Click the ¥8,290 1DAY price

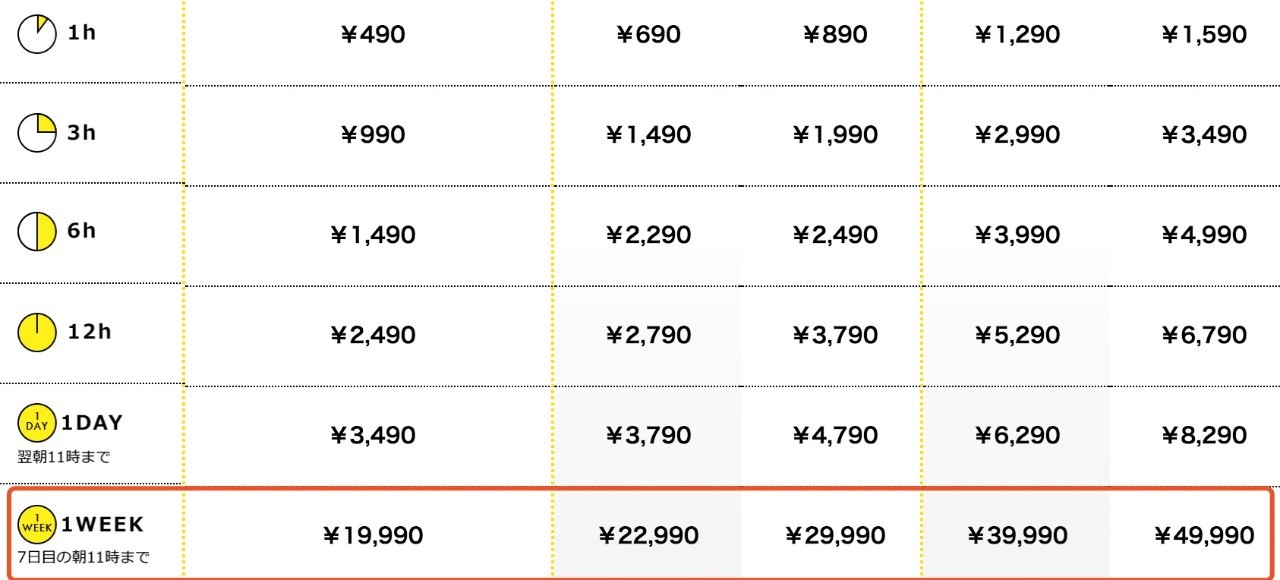(1203, 435)
